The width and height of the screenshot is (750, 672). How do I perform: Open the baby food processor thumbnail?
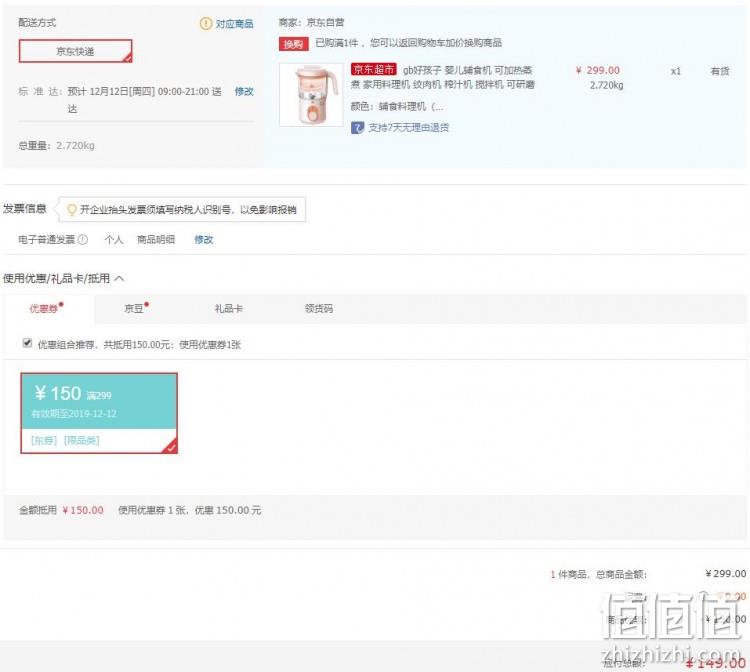tap(311, 95)
